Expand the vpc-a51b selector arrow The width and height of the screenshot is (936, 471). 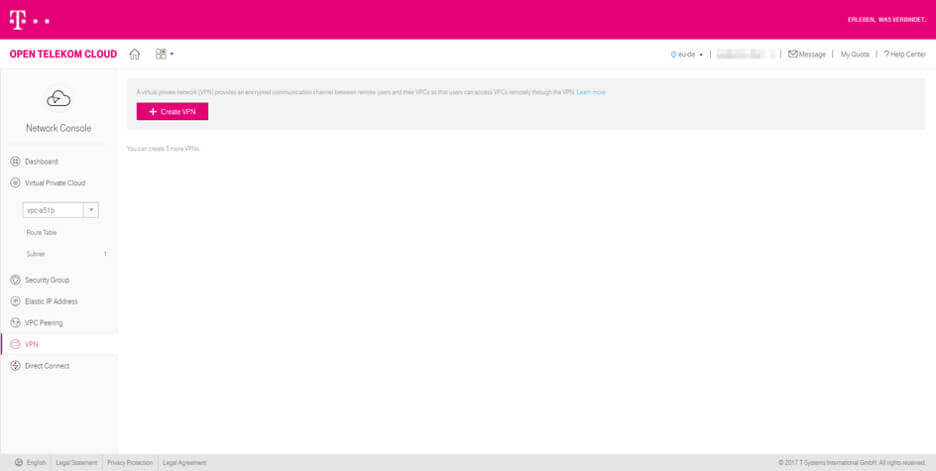click(x=91, y=210)
